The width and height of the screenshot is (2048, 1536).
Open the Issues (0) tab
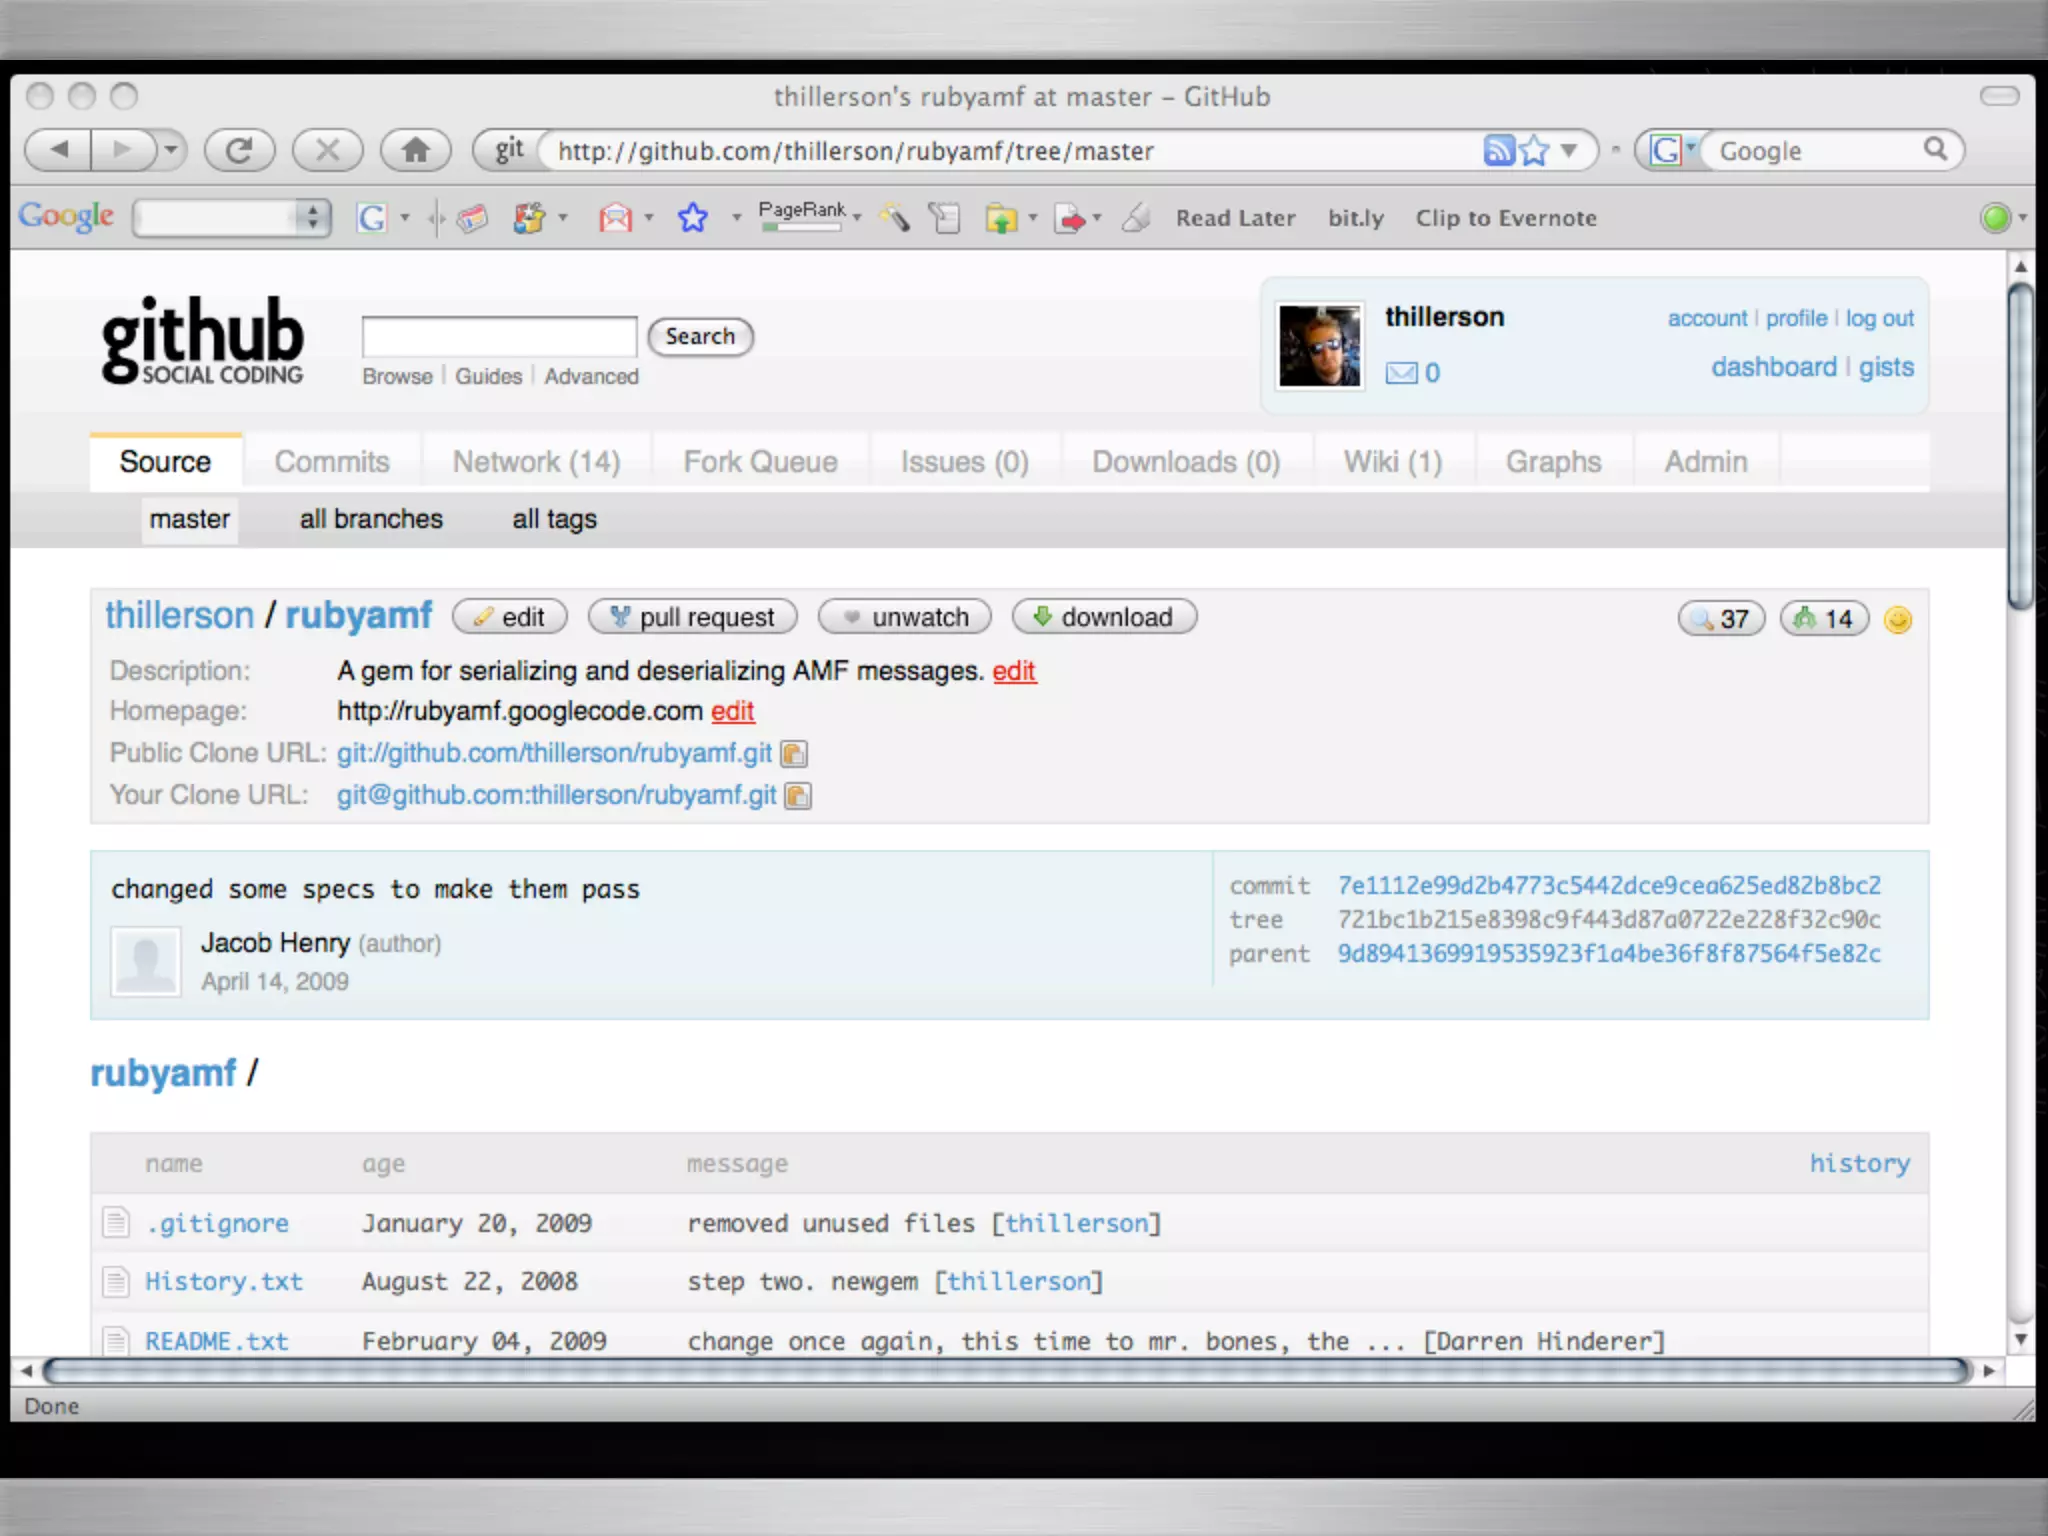click(x=964, y=462)
